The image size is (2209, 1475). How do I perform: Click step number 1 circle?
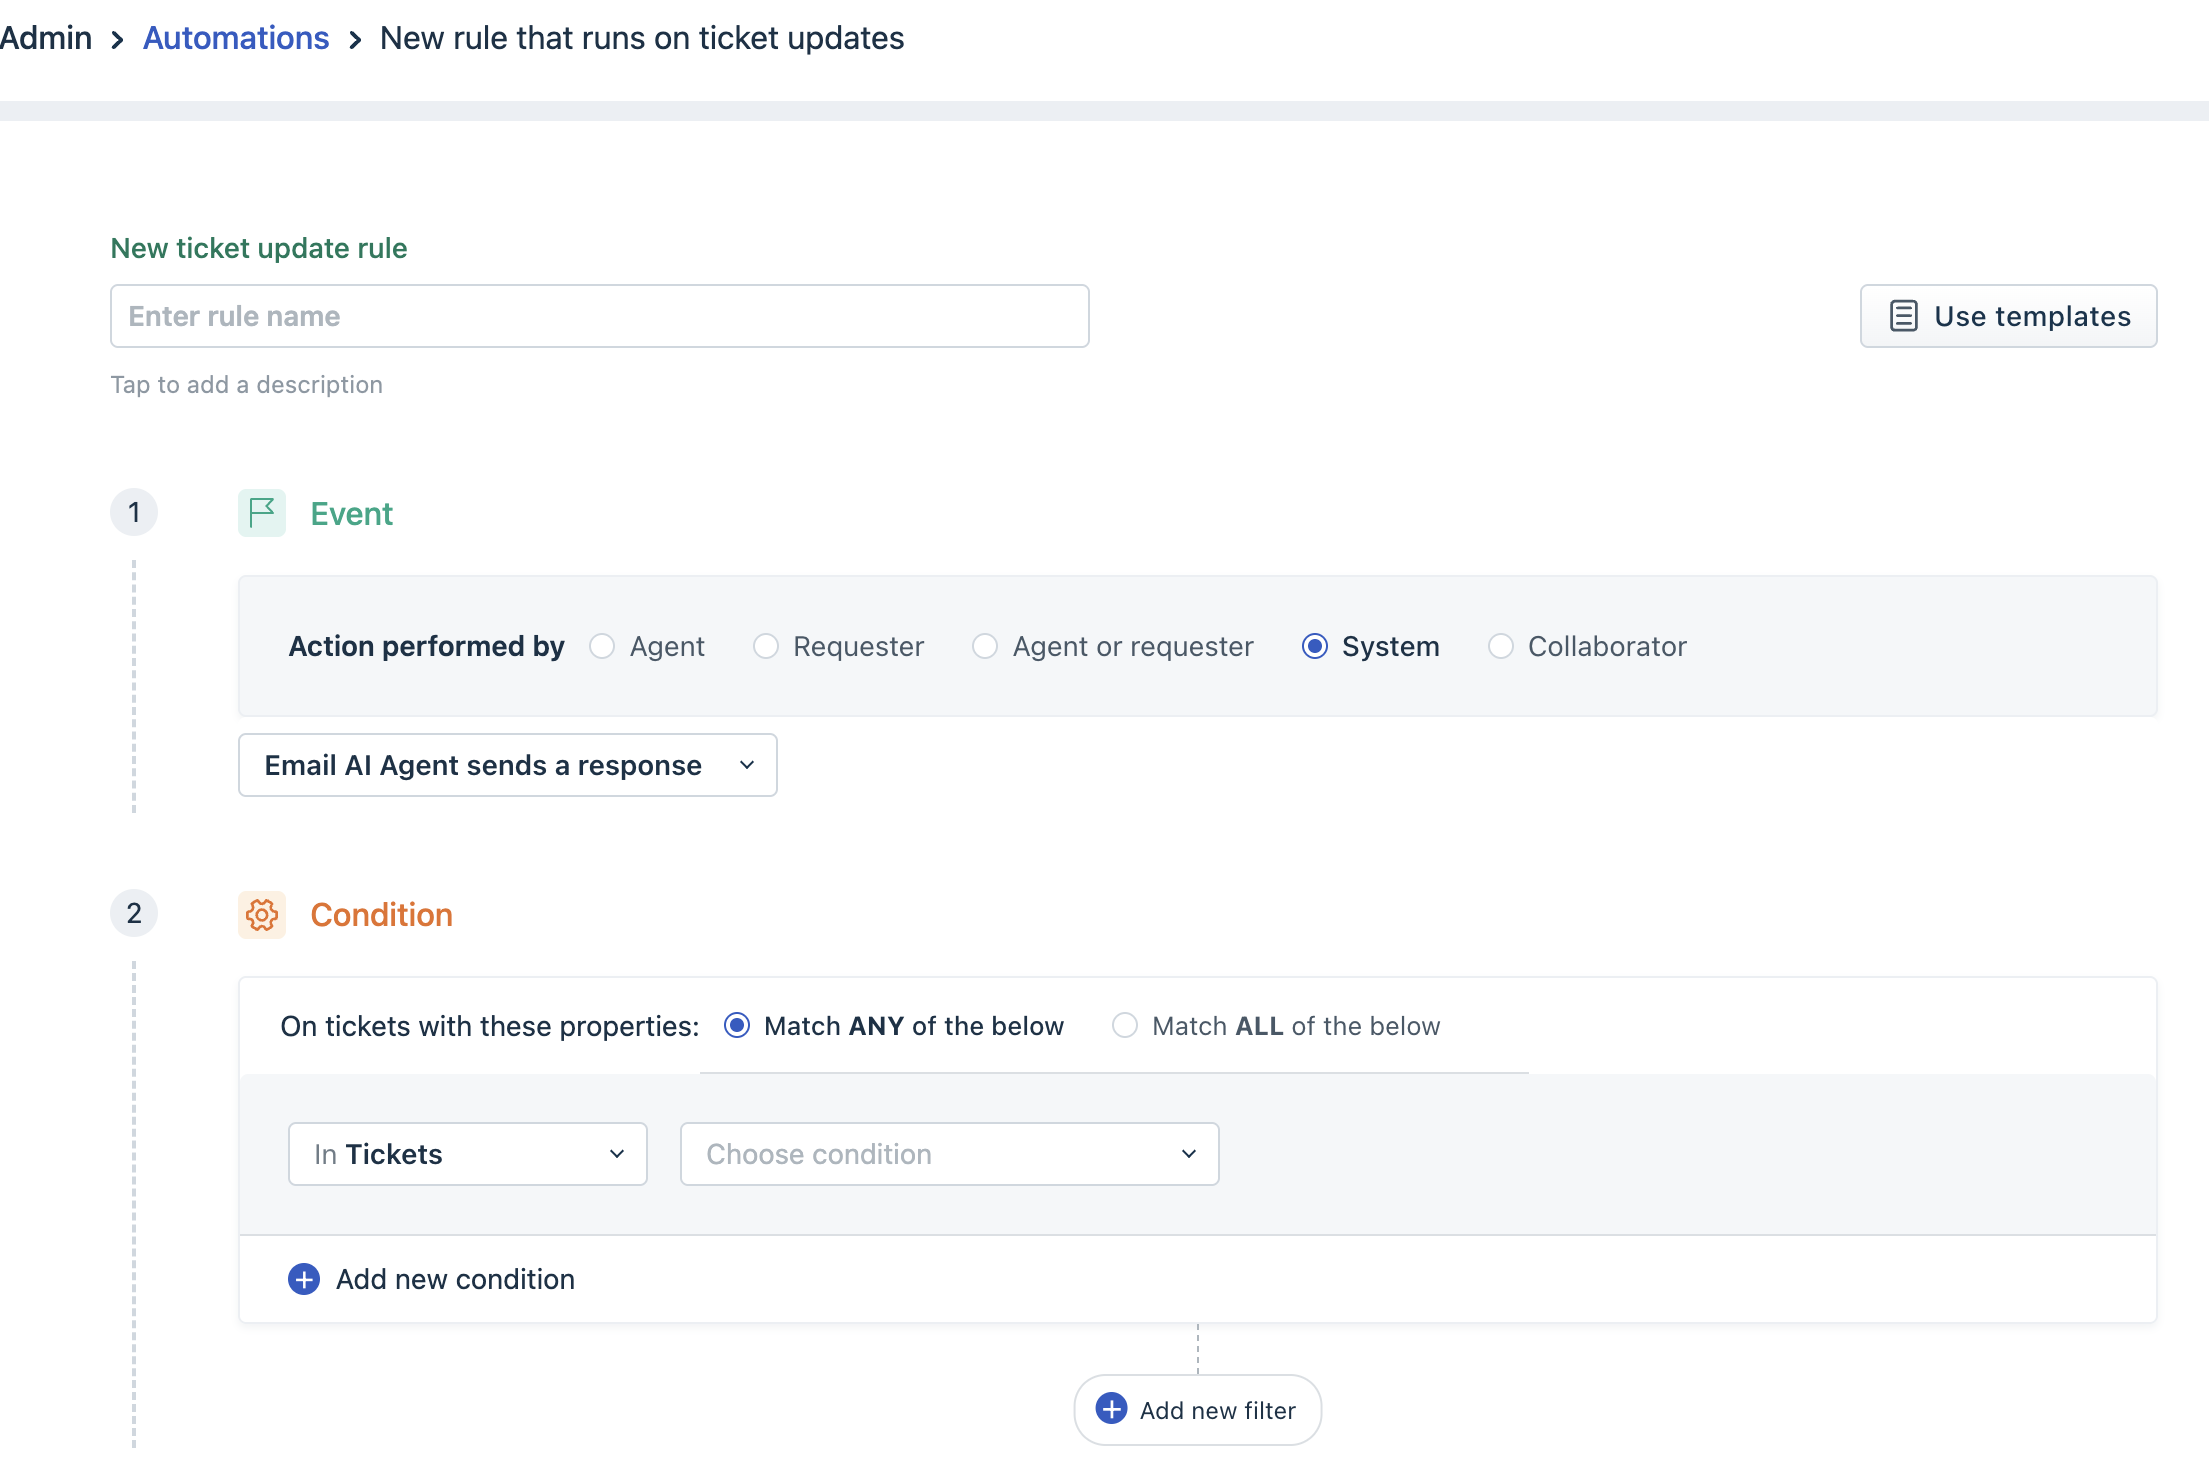[134, 512]
